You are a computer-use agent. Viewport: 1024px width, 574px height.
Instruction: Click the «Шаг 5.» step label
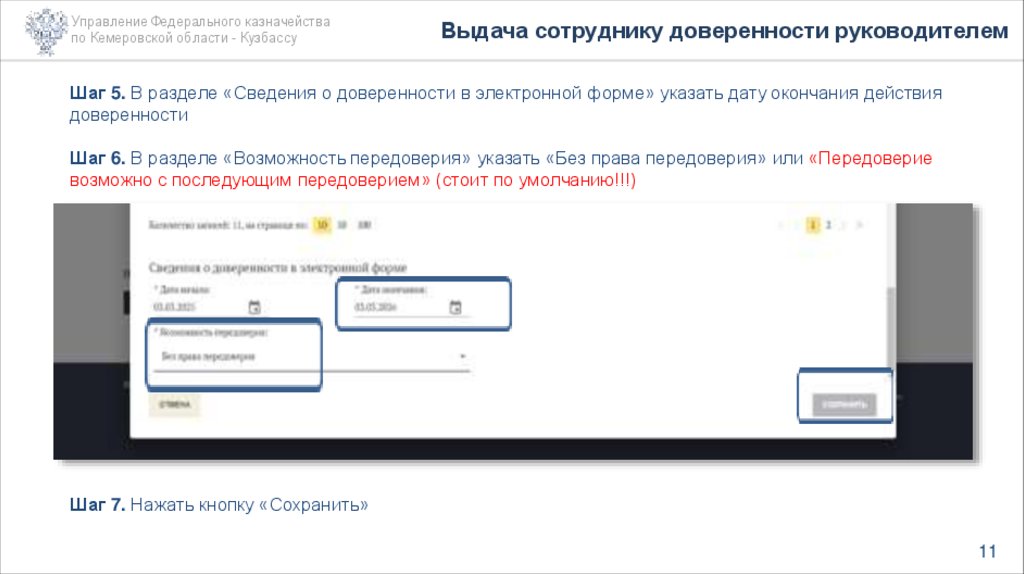(97, 93)
